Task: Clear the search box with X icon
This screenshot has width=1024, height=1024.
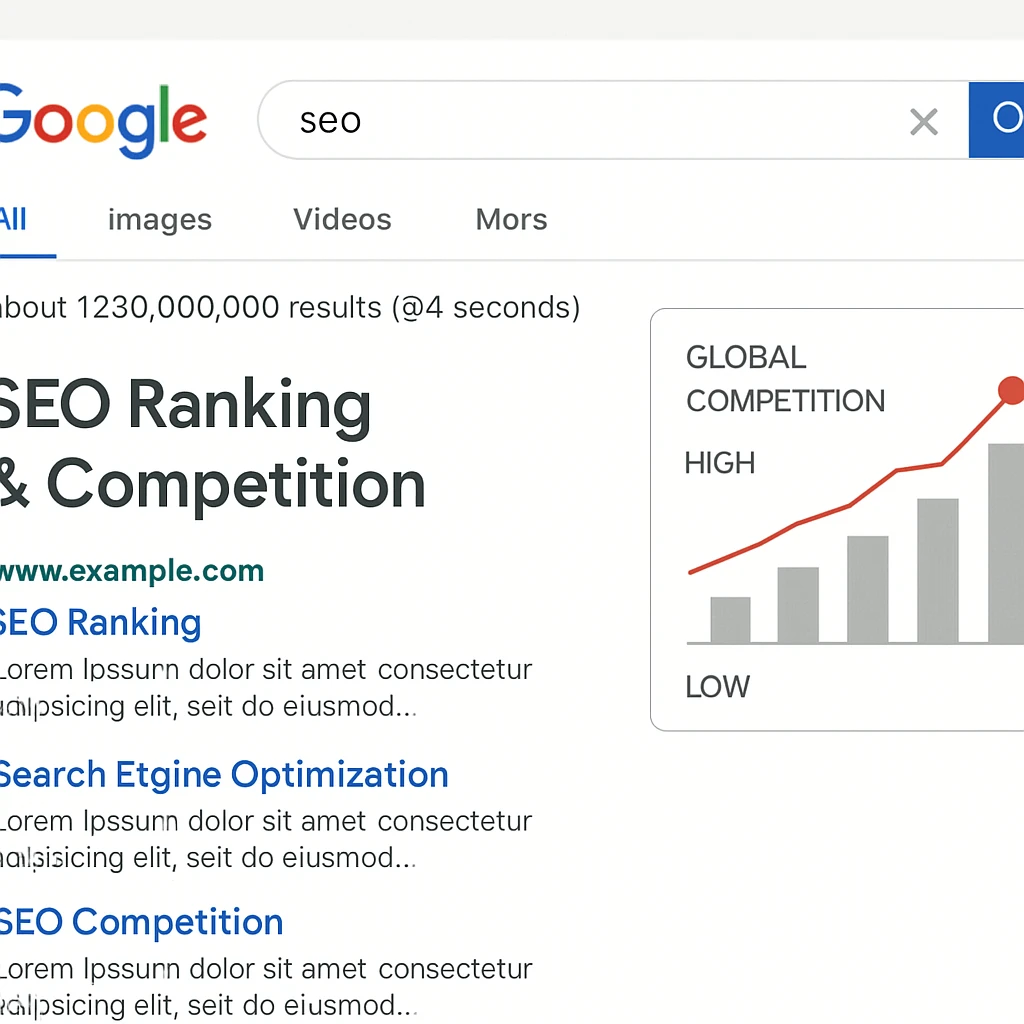Action: click(923, 122)
